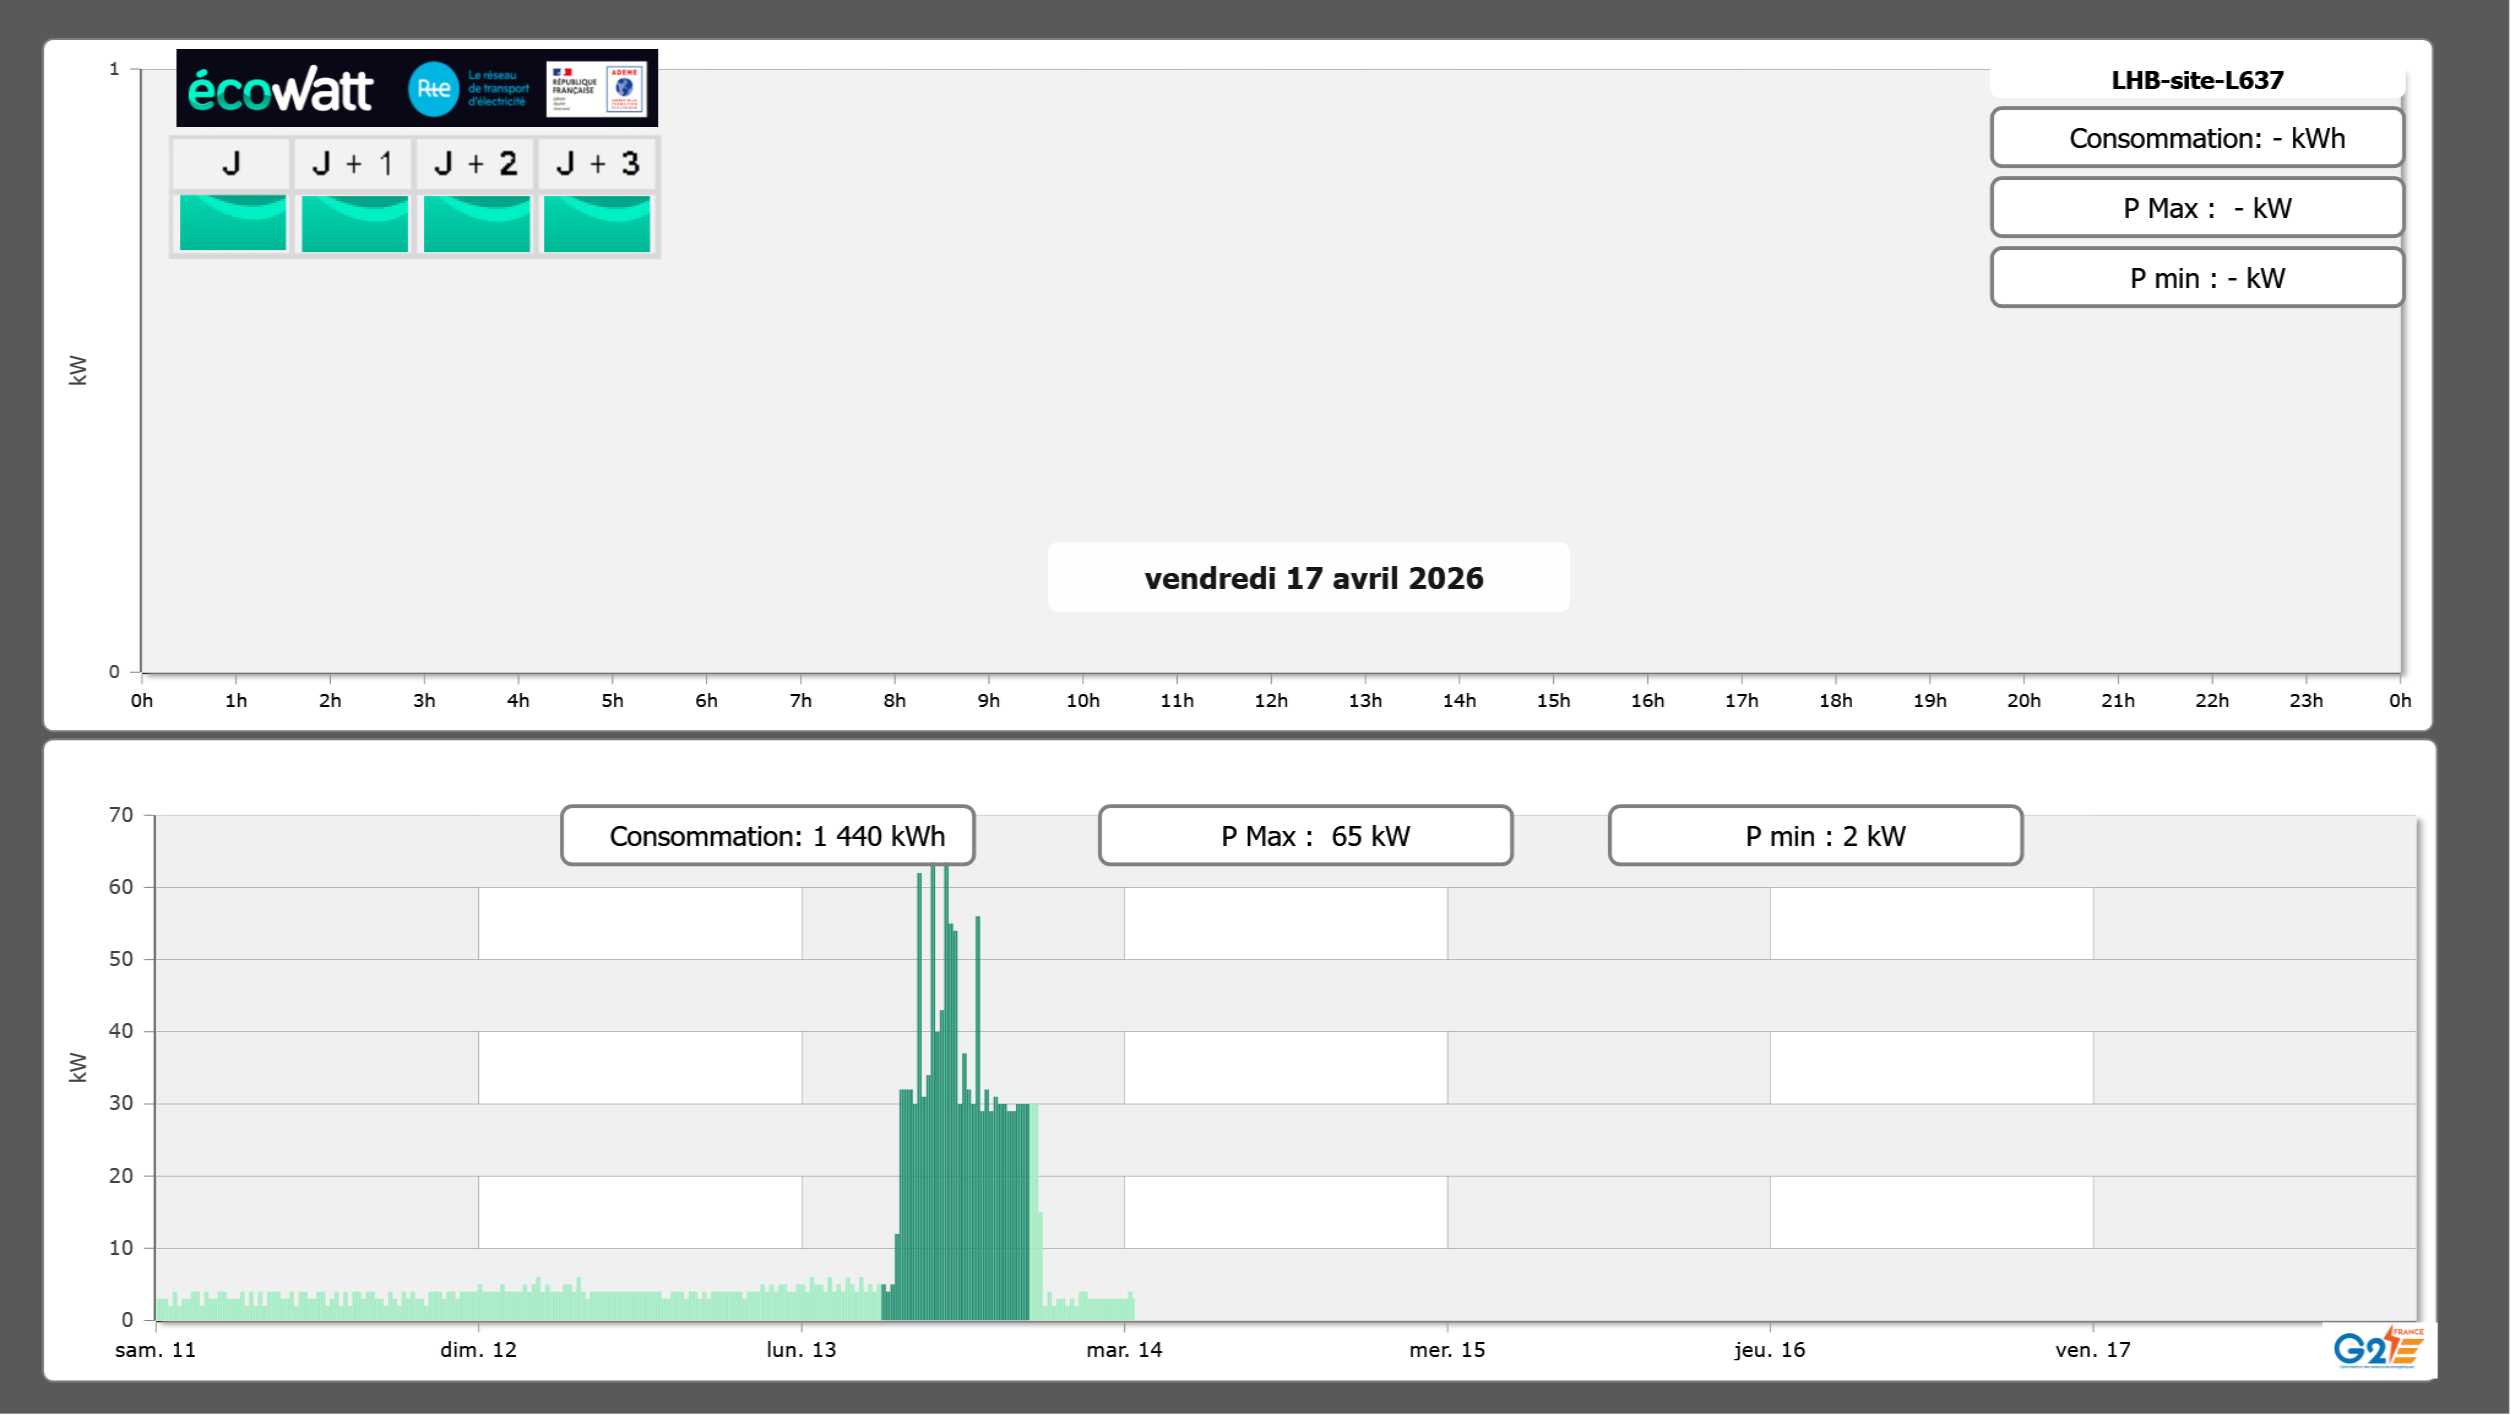This screenshot has height=1415, width=2511.
Task: Click the green signal icon under J + 1
Action: coord(354,223)
